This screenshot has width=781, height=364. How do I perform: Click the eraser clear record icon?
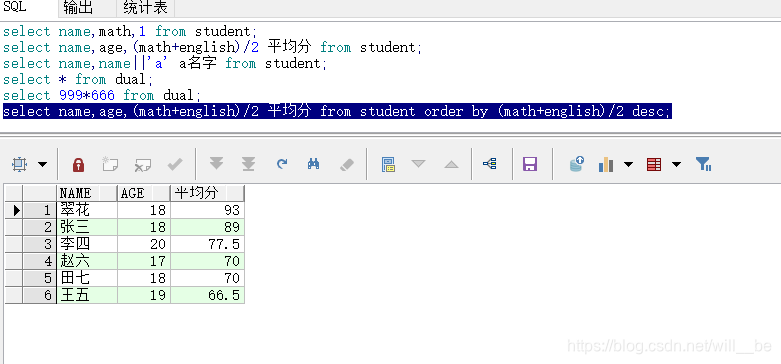coord(347,164)
